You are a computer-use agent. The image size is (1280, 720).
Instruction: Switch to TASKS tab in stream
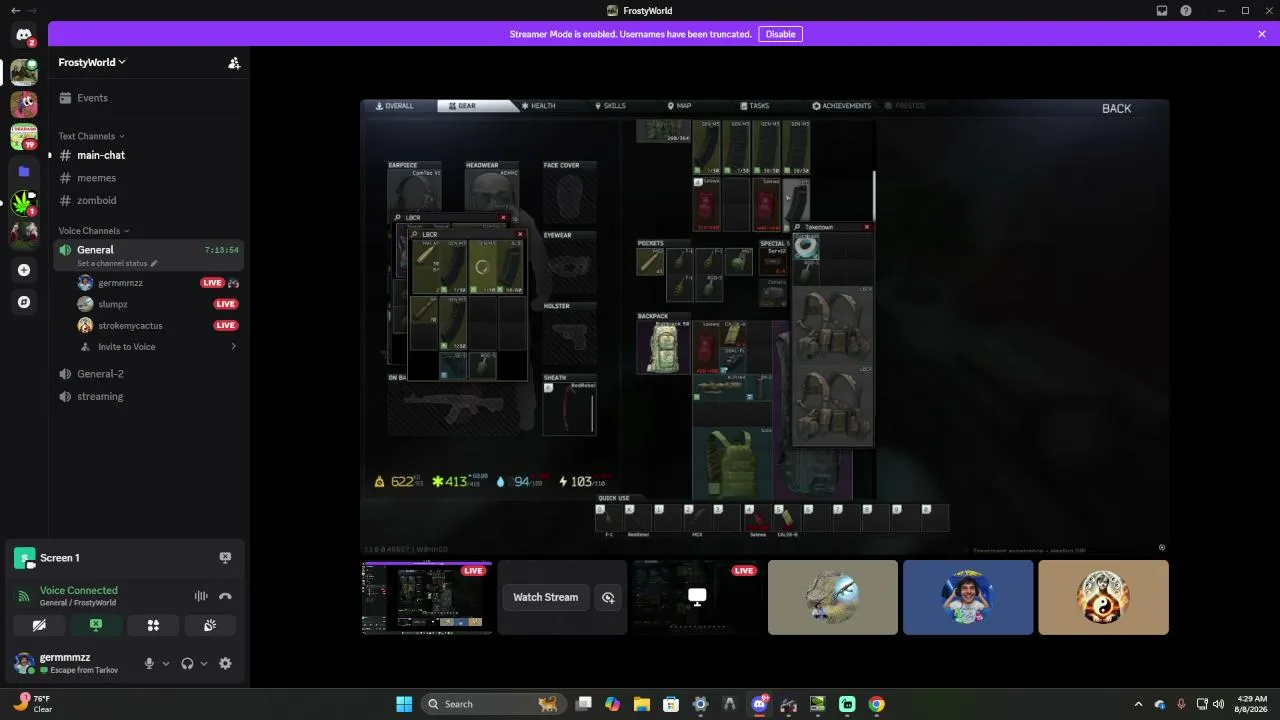(x=754, y=106)
